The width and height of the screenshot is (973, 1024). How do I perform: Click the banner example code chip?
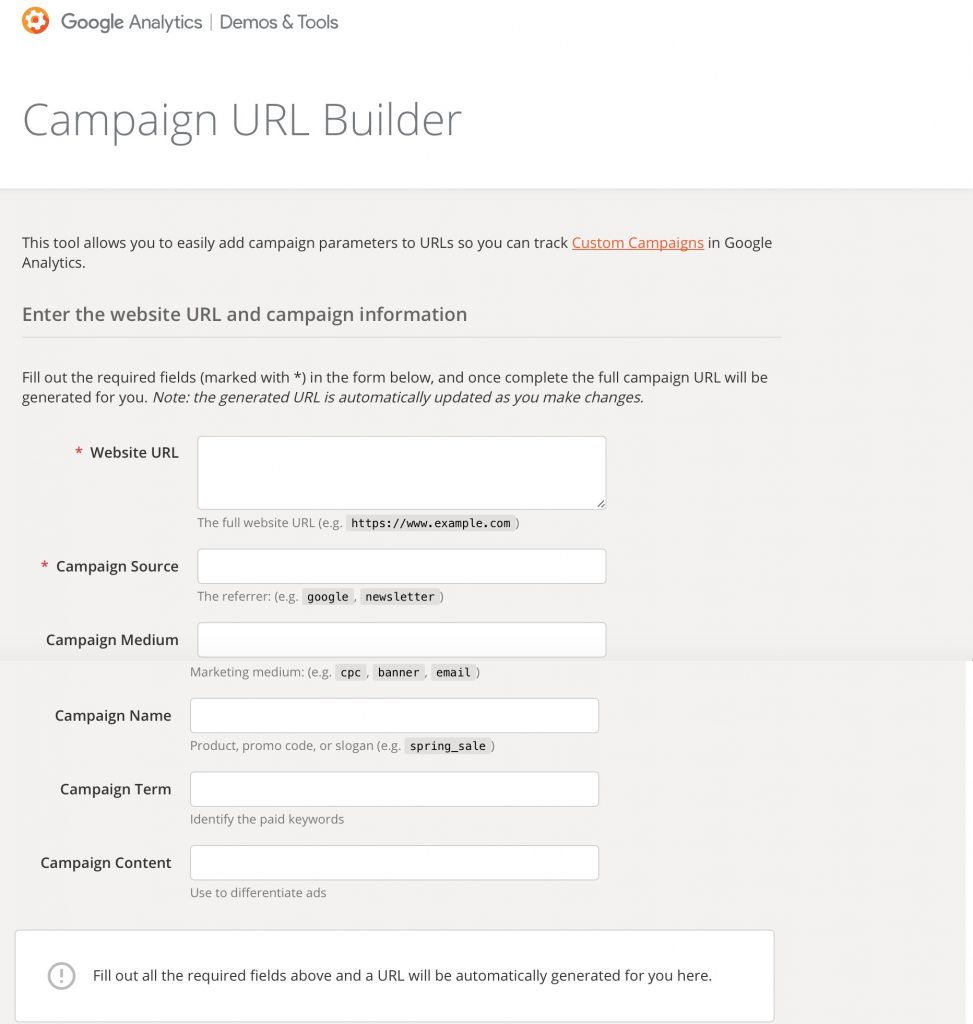pyautogui.click(x=398, y=673)
